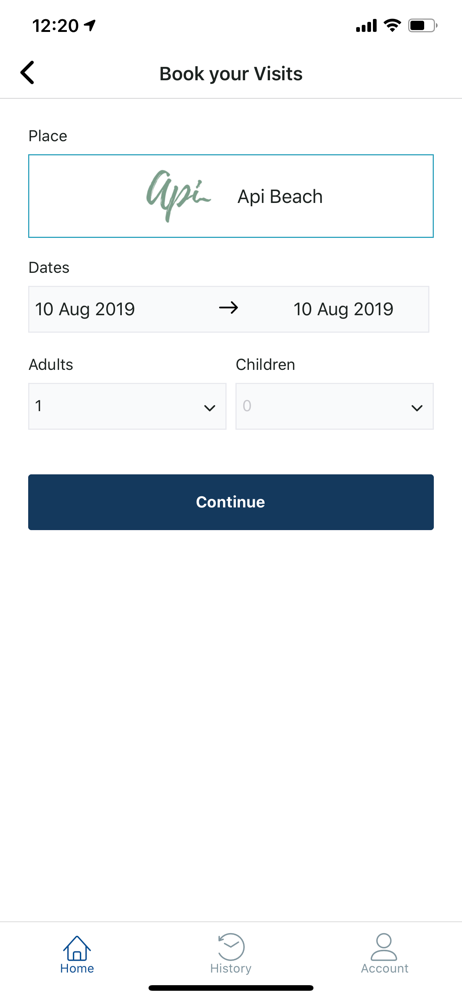
Task: Open the Adults selector showing 1
Action: click(127, 406)
